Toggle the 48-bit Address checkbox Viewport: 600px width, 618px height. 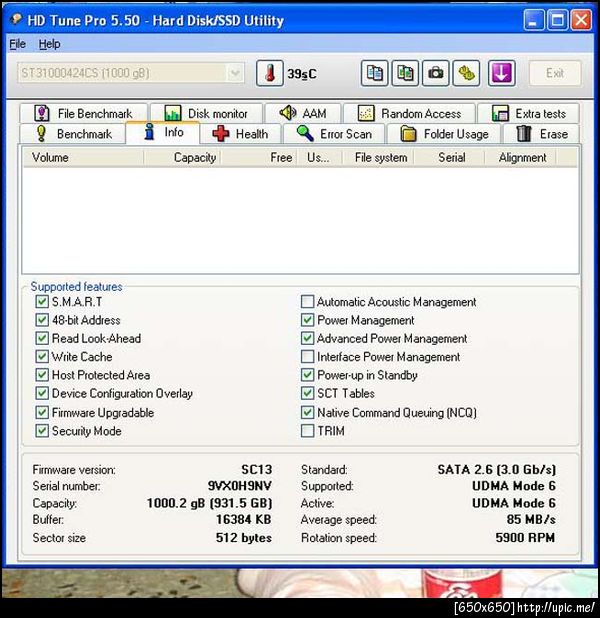point(42,320)
